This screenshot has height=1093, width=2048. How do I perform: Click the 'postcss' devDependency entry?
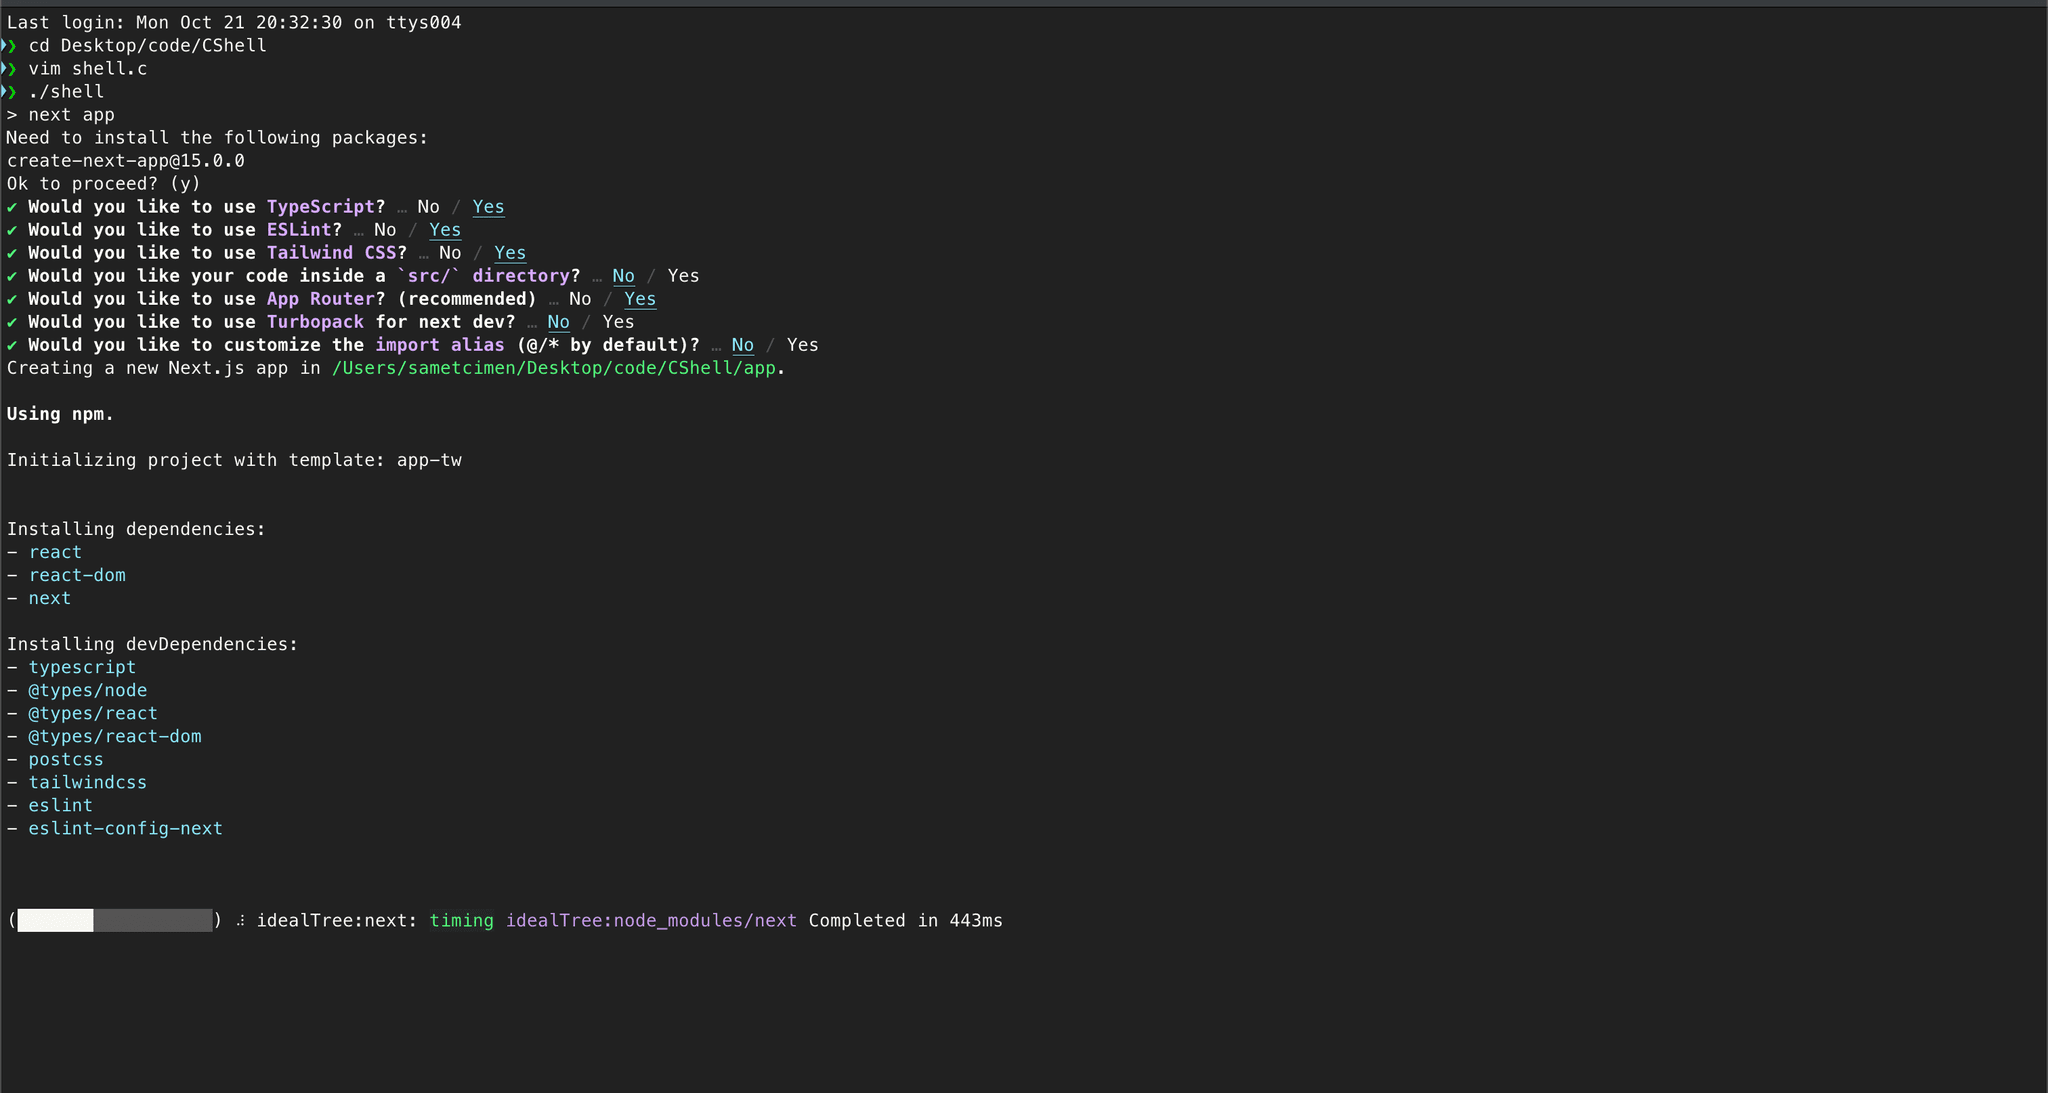point(66,759)
